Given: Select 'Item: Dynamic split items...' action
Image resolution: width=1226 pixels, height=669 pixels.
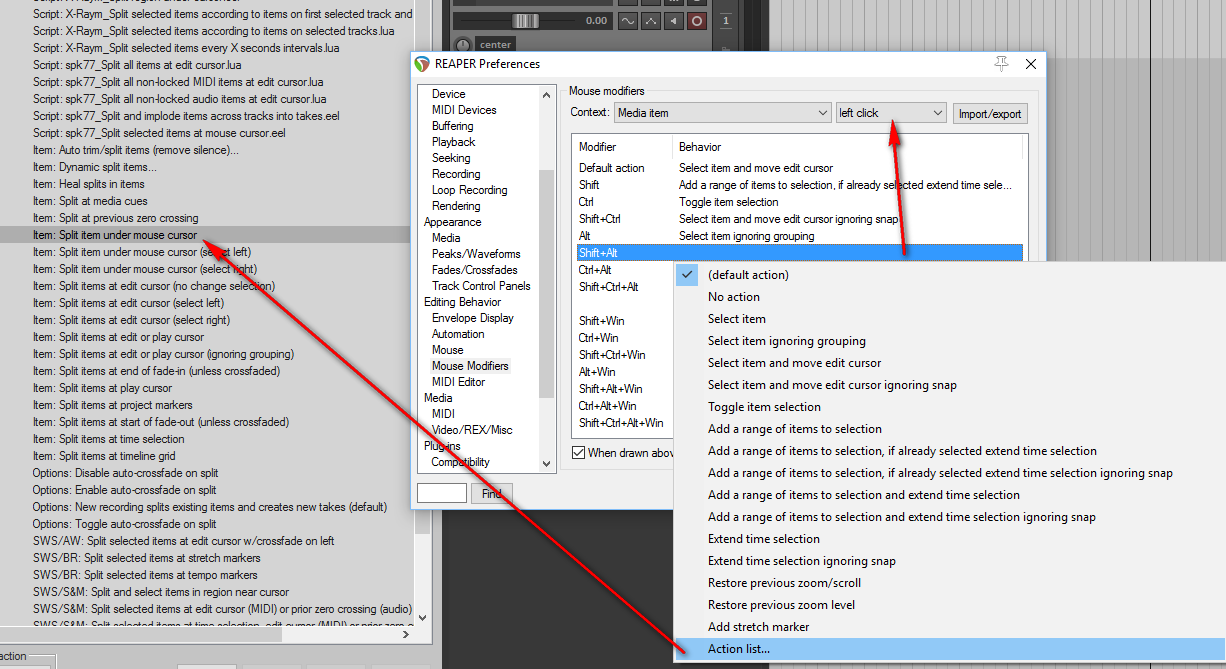Looking at the screenshot, I should pyautogui.click(x=205, y=167).
